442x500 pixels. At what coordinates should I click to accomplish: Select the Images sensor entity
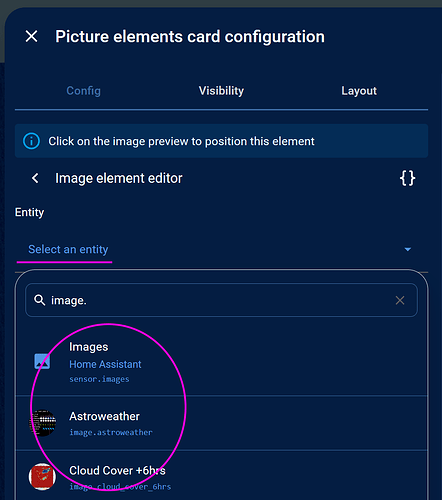click(x=221, y=362)
